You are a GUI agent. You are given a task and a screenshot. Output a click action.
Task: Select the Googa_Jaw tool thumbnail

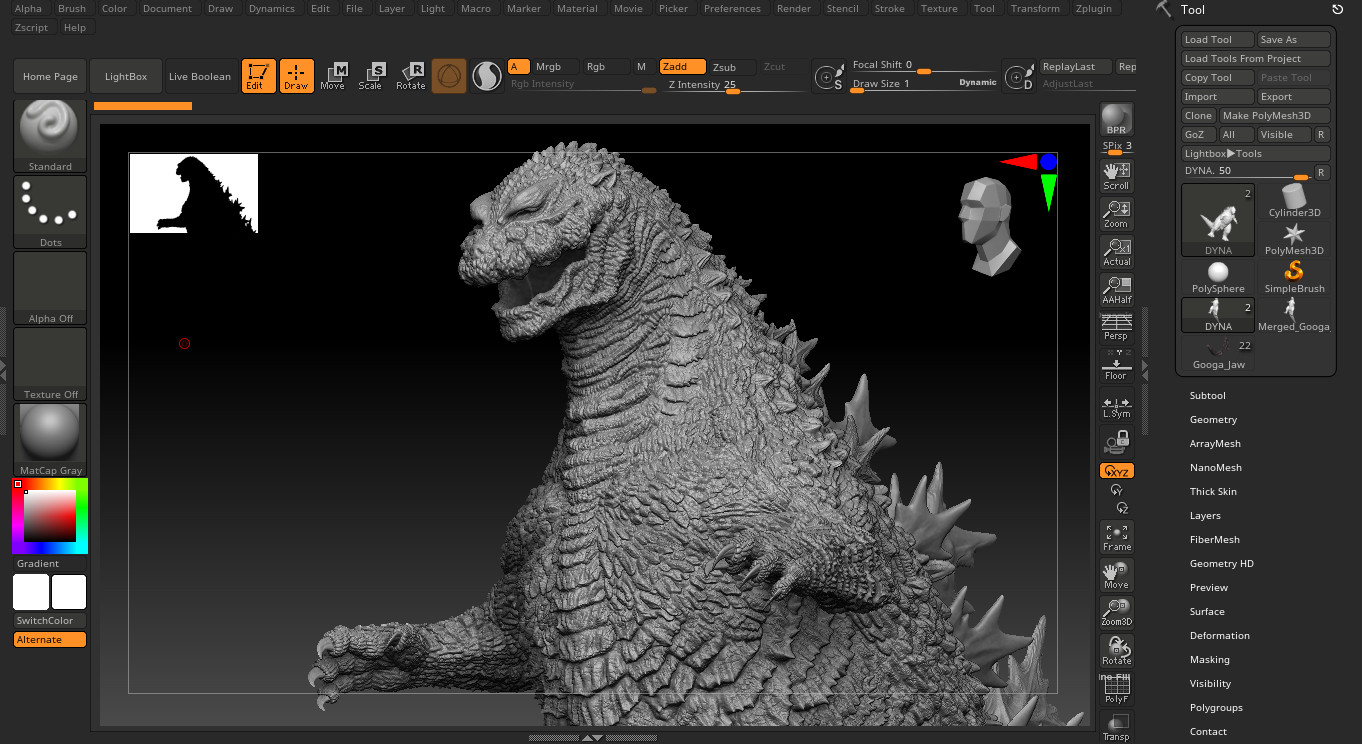click(x=1218, y=354)
